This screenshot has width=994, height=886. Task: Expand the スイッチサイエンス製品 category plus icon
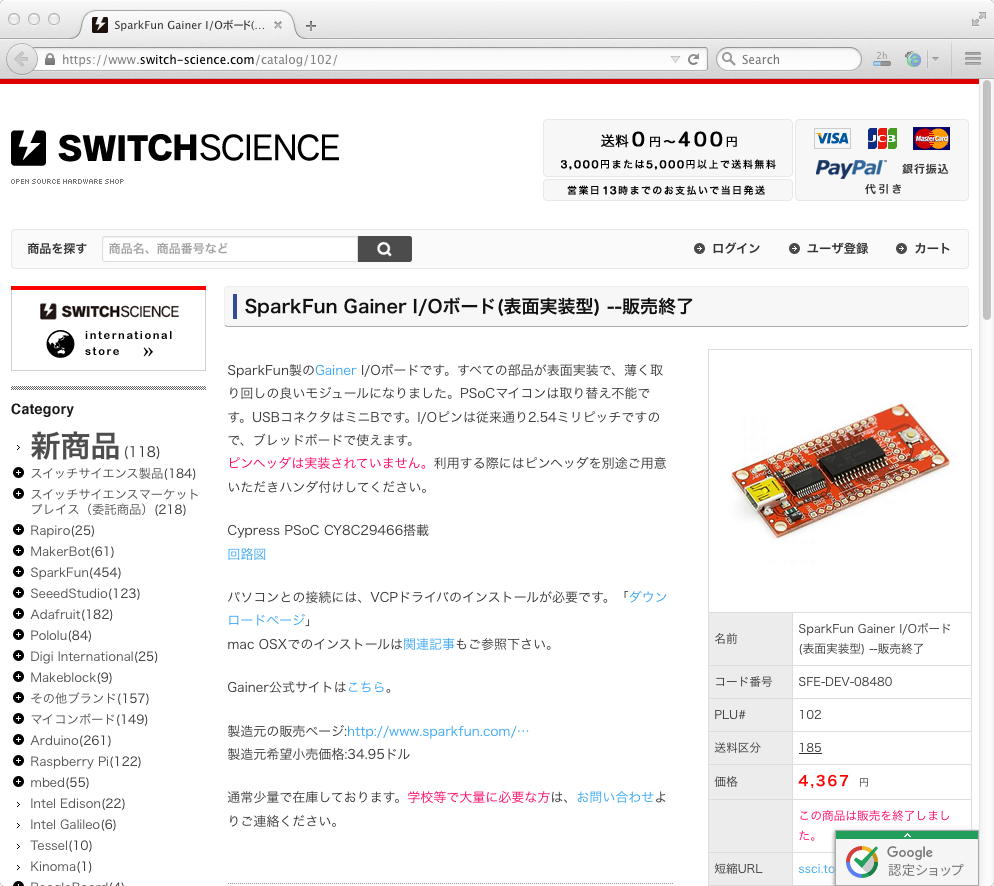pyautogui.click(x=18, y=473)
